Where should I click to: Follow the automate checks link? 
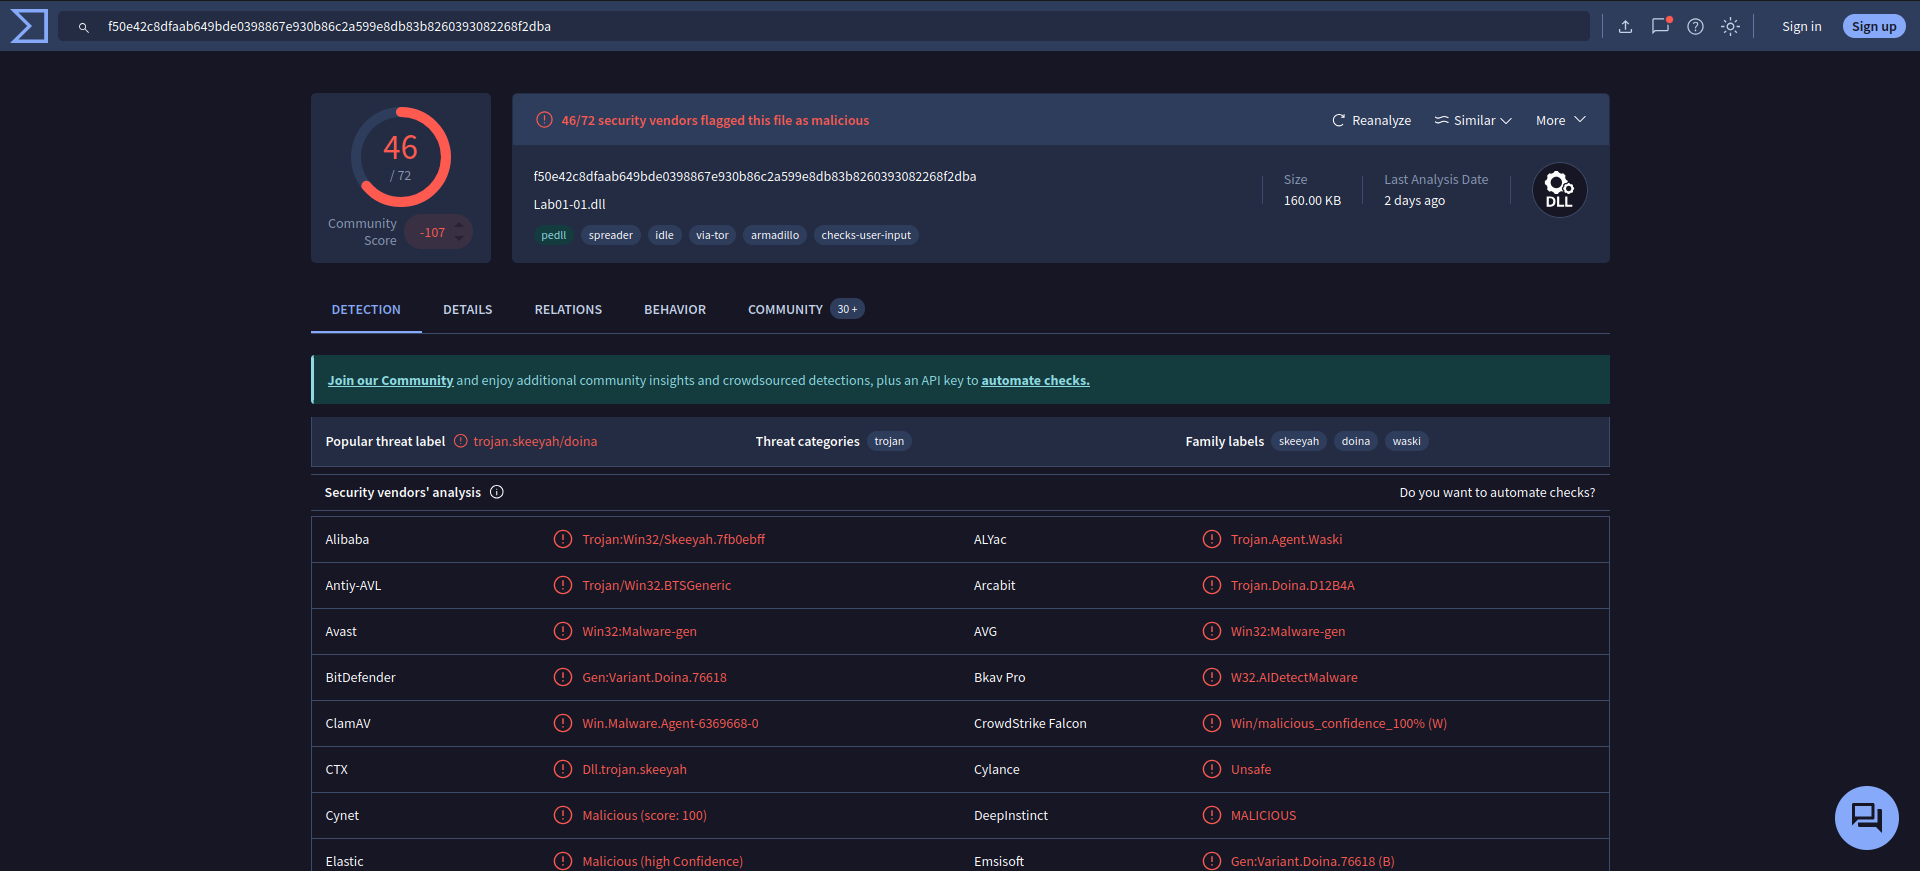pos(1035,381)
